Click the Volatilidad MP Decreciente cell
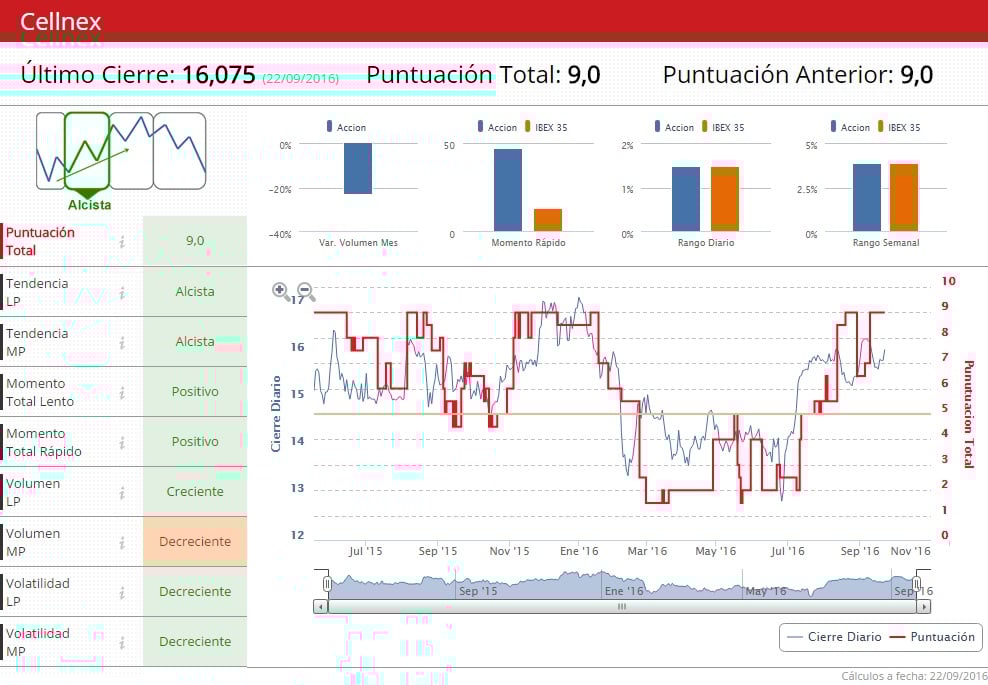 pyautogui.click(x=195, y=642)
